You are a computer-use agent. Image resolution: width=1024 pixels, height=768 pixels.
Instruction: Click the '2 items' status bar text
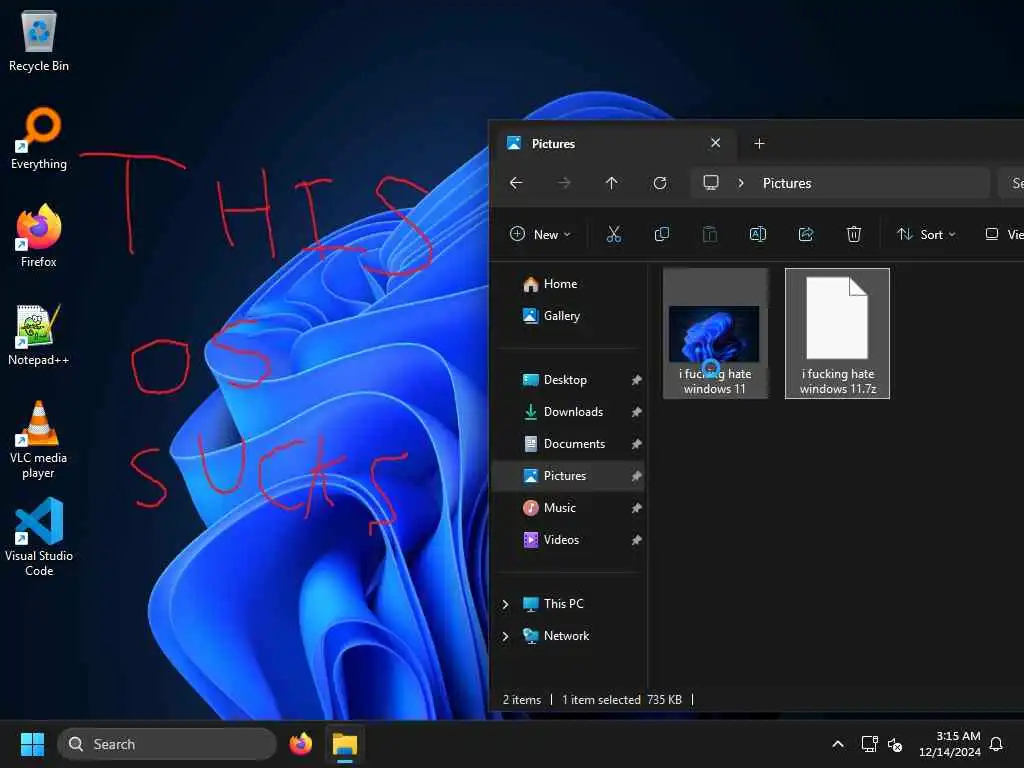coord(522,700)
